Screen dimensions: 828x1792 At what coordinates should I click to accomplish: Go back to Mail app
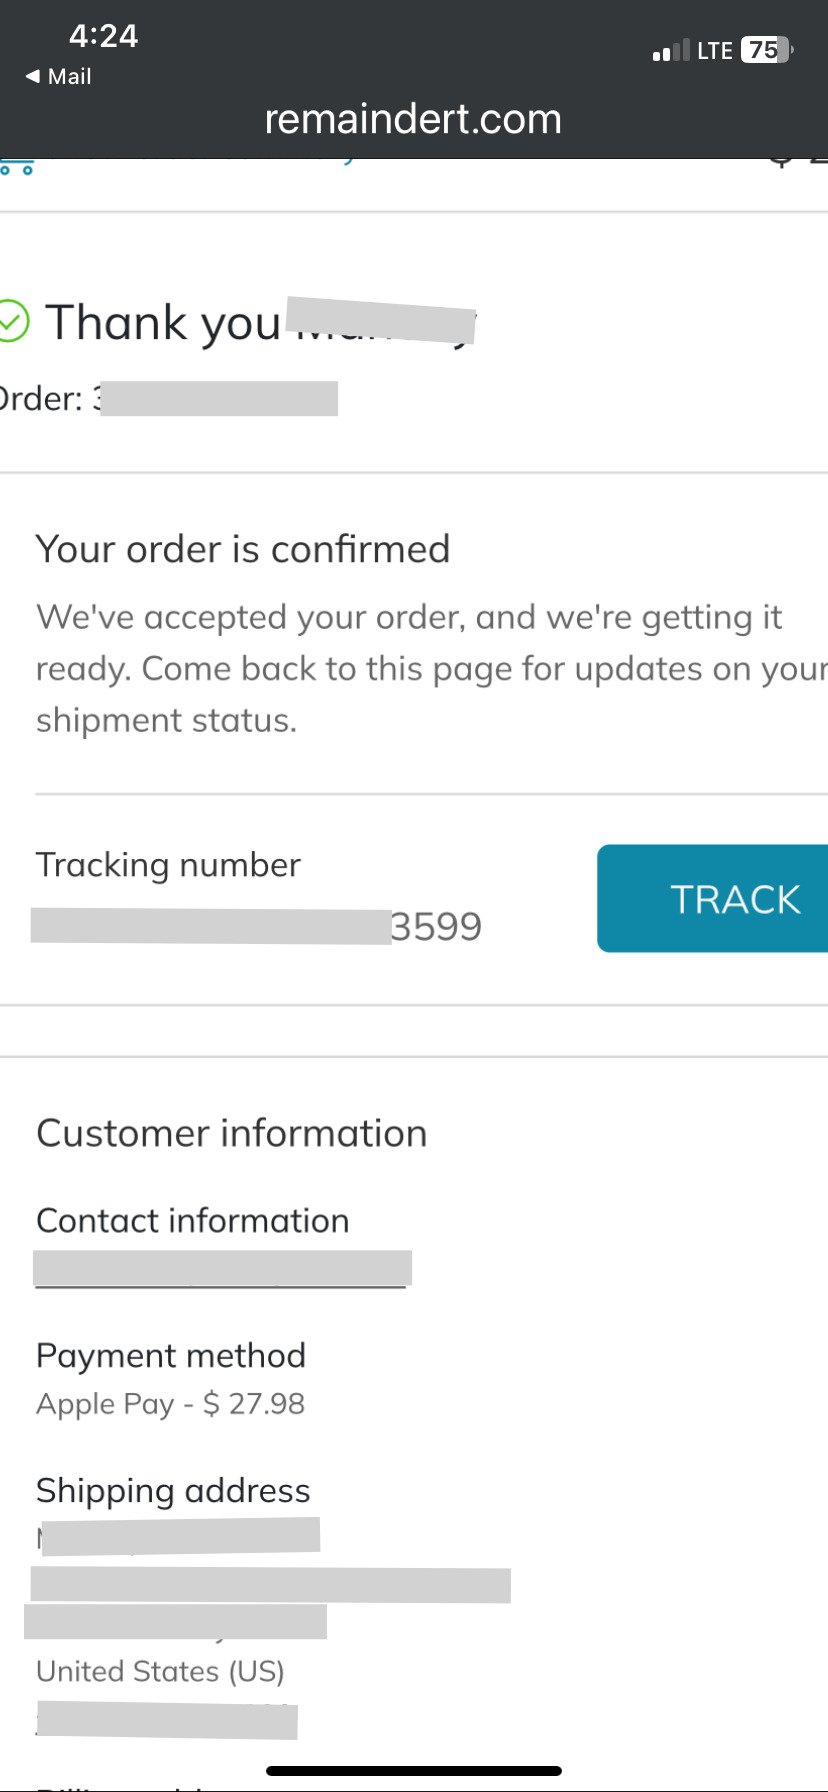(58, 76)
